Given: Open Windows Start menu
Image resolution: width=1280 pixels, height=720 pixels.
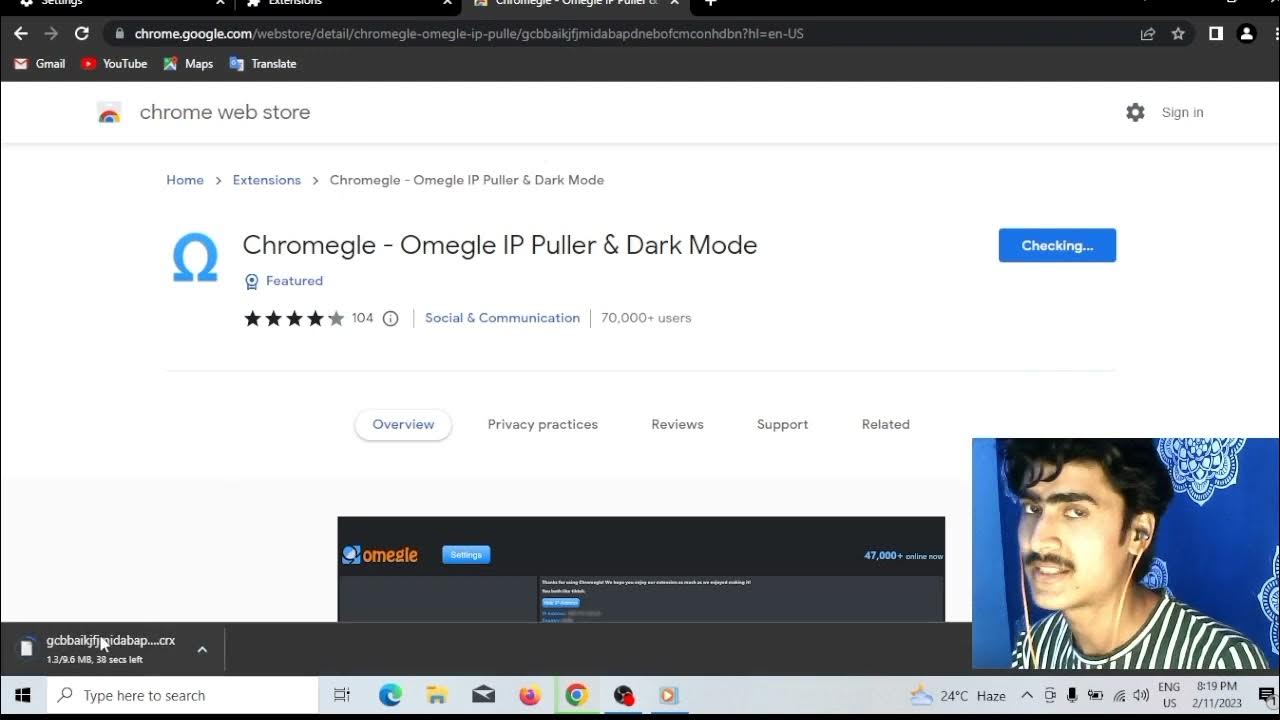Looking at the screenshot, I should coord(22,695).
